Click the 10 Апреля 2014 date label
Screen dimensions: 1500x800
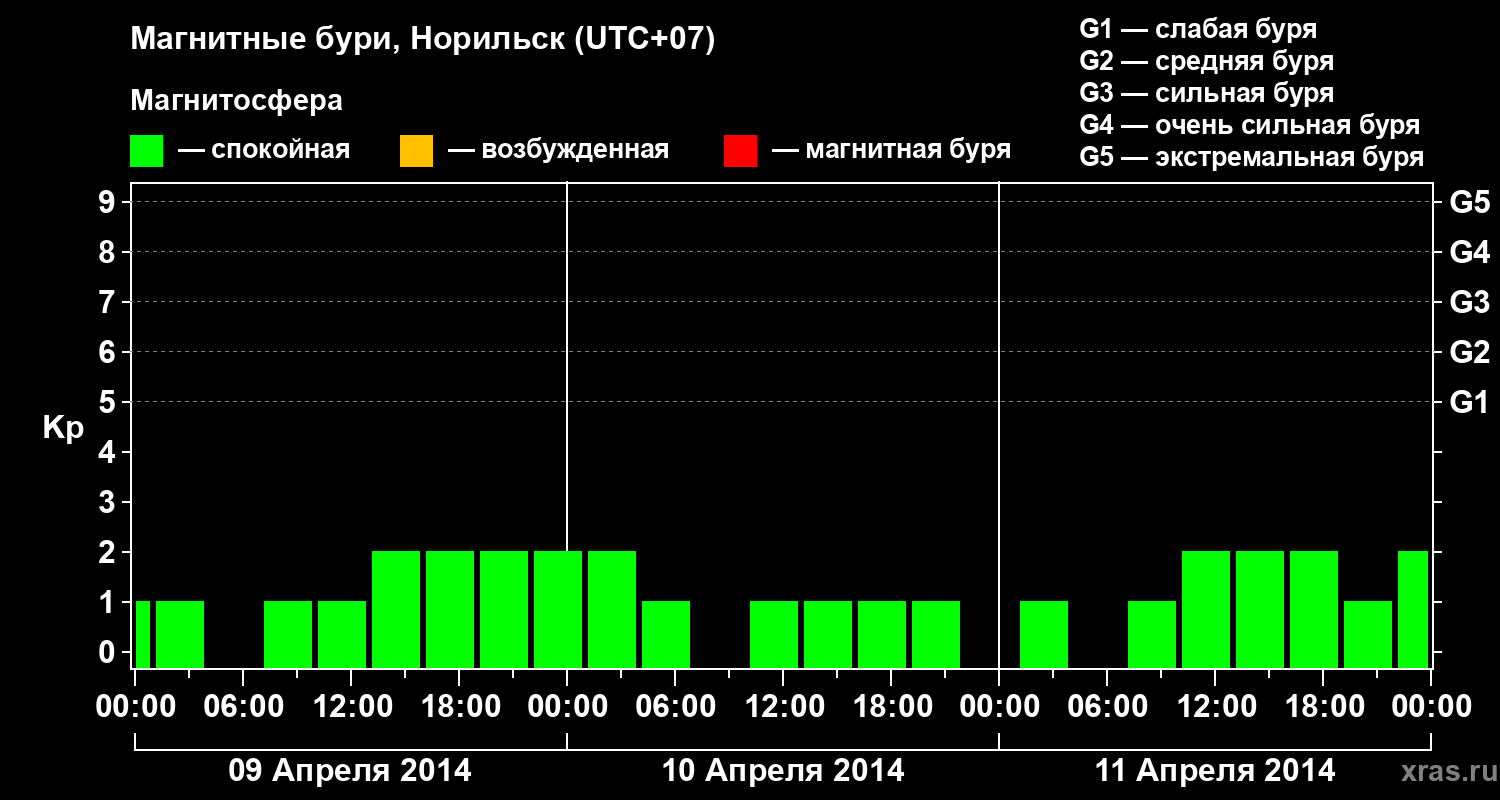[x=783, y=771]
